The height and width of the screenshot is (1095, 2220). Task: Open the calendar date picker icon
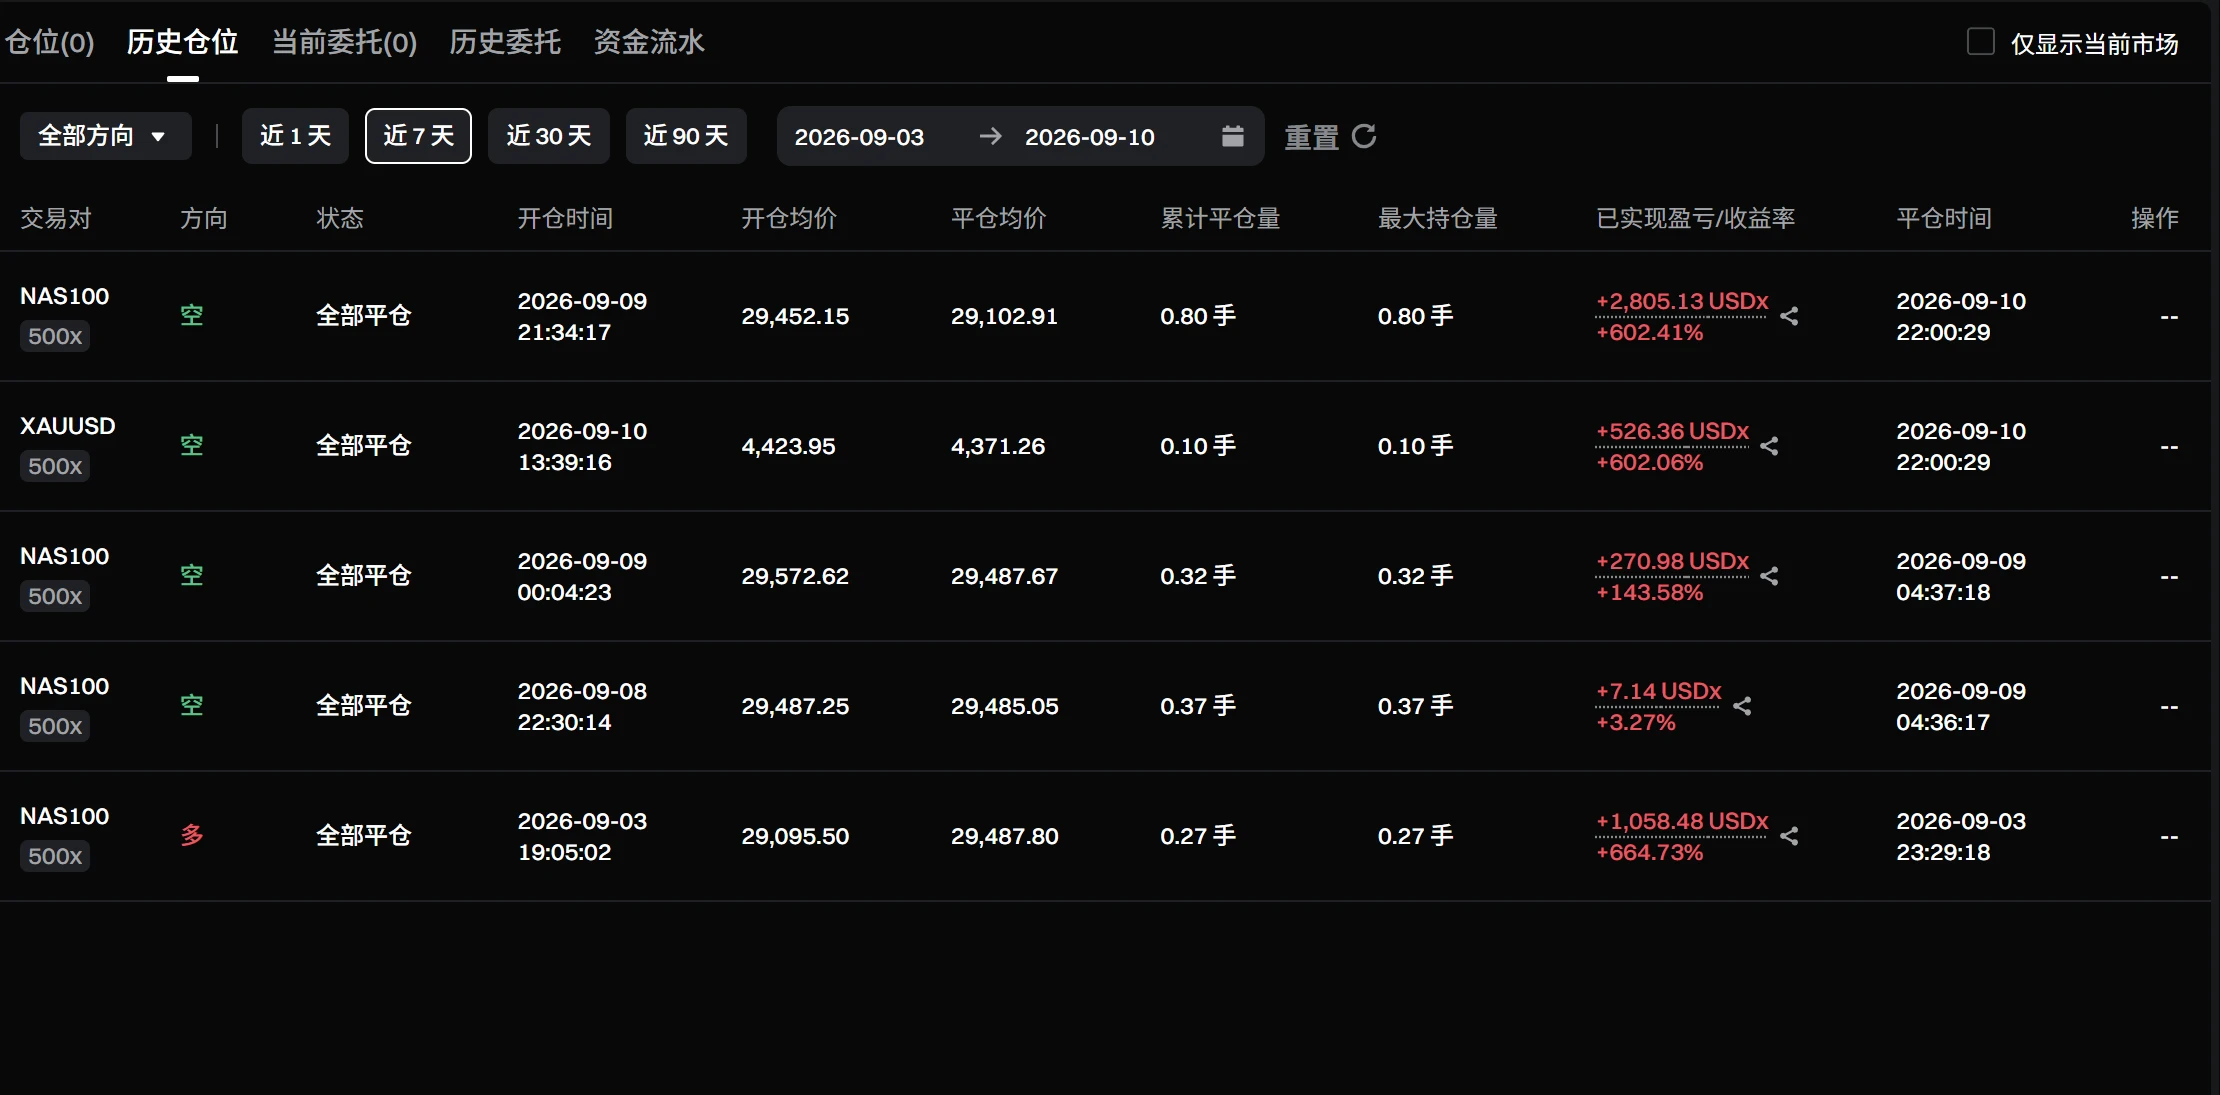(1233, 136)
